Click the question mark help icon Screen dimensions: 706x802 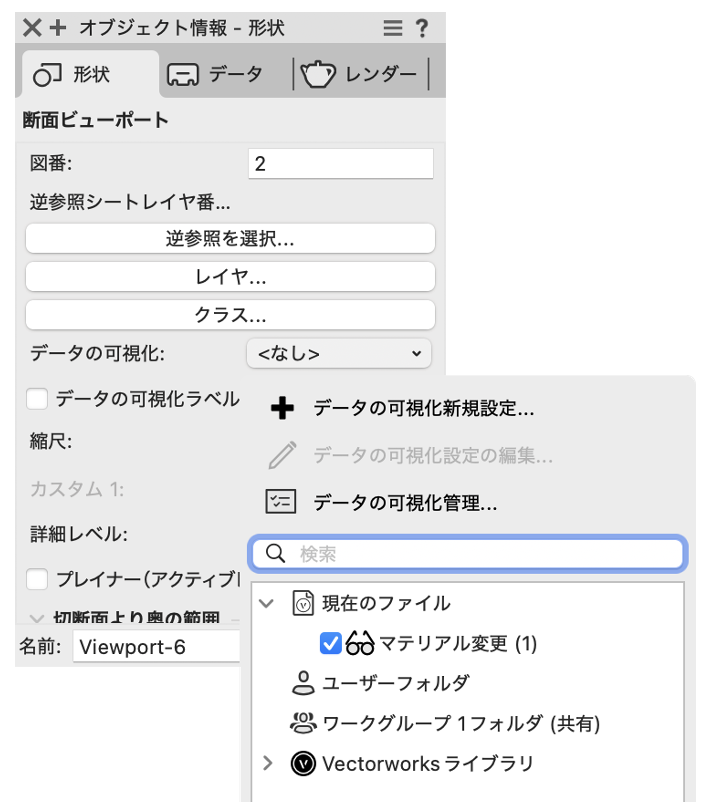point(422,28)
